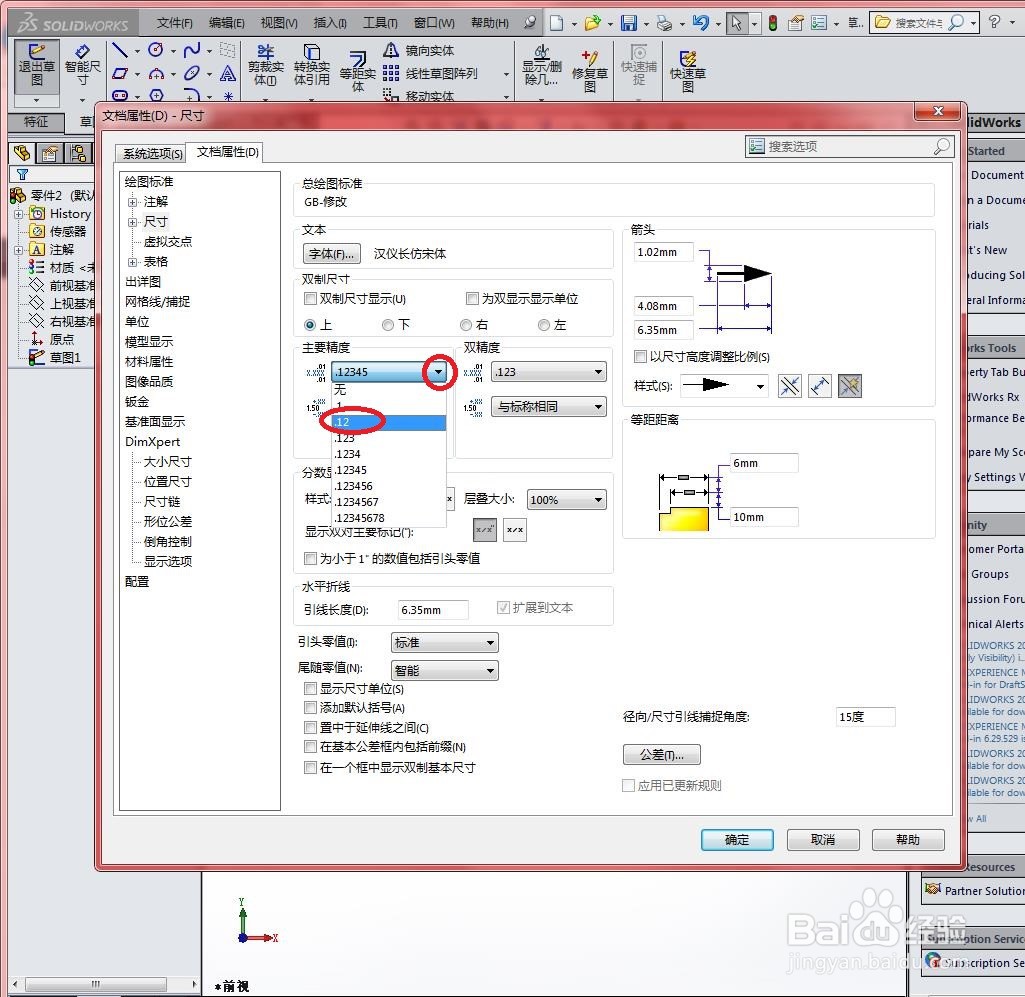The width and height of the screenshot is (1025, 997).
Task: Click the arrows-outside dimension lines icon
Action: 790,386
